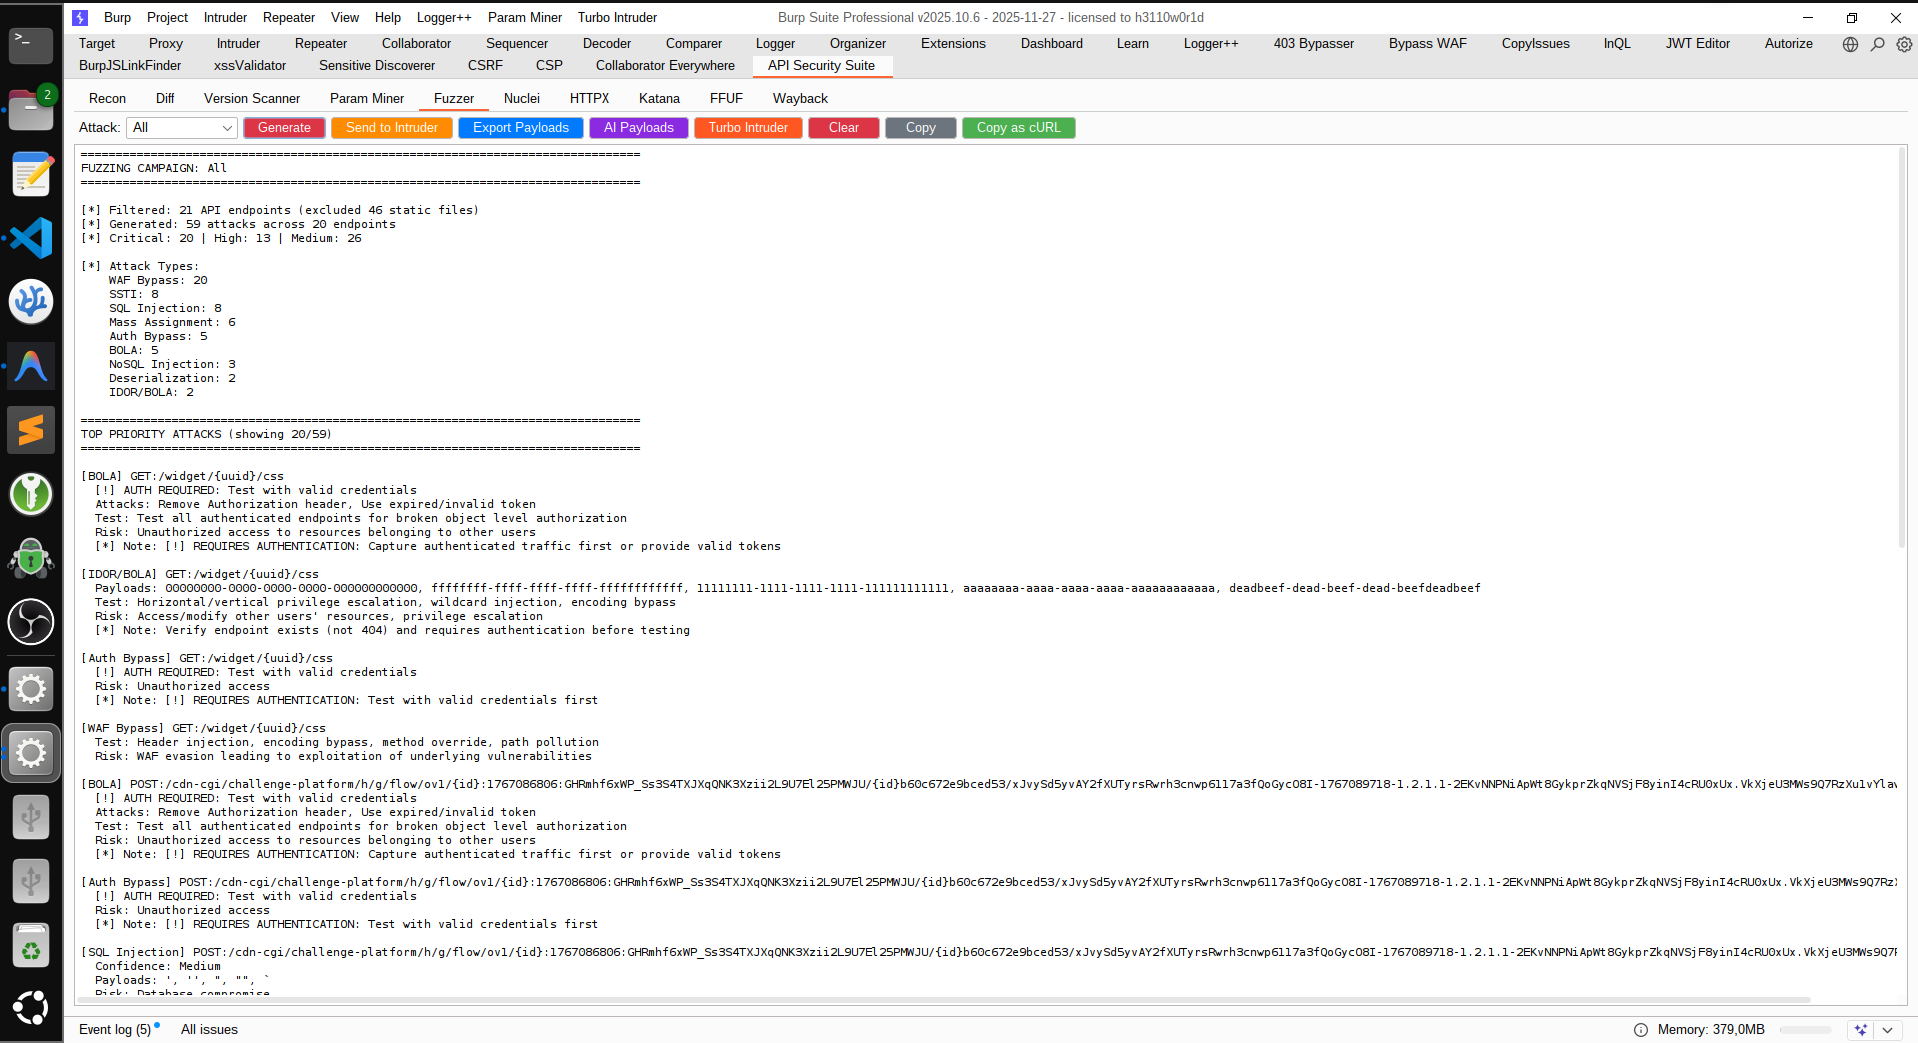Switch to the Wayback tab
Viewport: 1918px width, 1043px height.
pyautogui.click(x=799, y=98)
